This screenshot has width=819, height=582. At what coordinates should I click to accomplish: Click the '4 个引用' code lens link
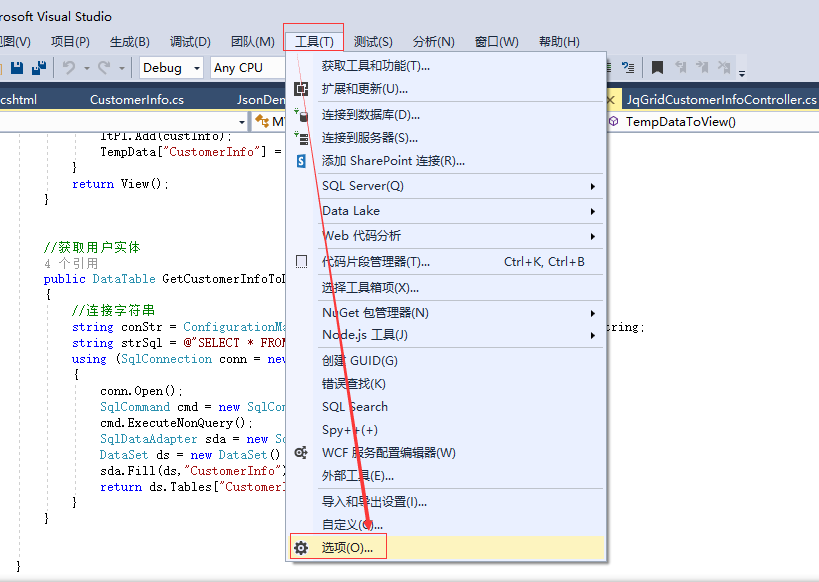point(71,263)
